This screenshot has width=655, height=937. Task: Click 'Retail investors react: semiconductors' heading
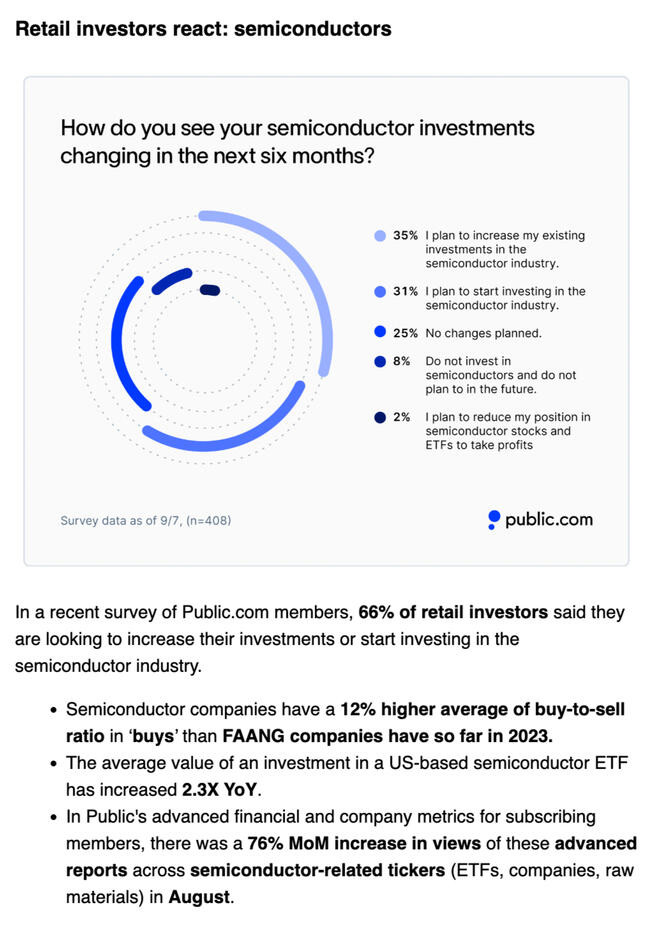point(203,29)
